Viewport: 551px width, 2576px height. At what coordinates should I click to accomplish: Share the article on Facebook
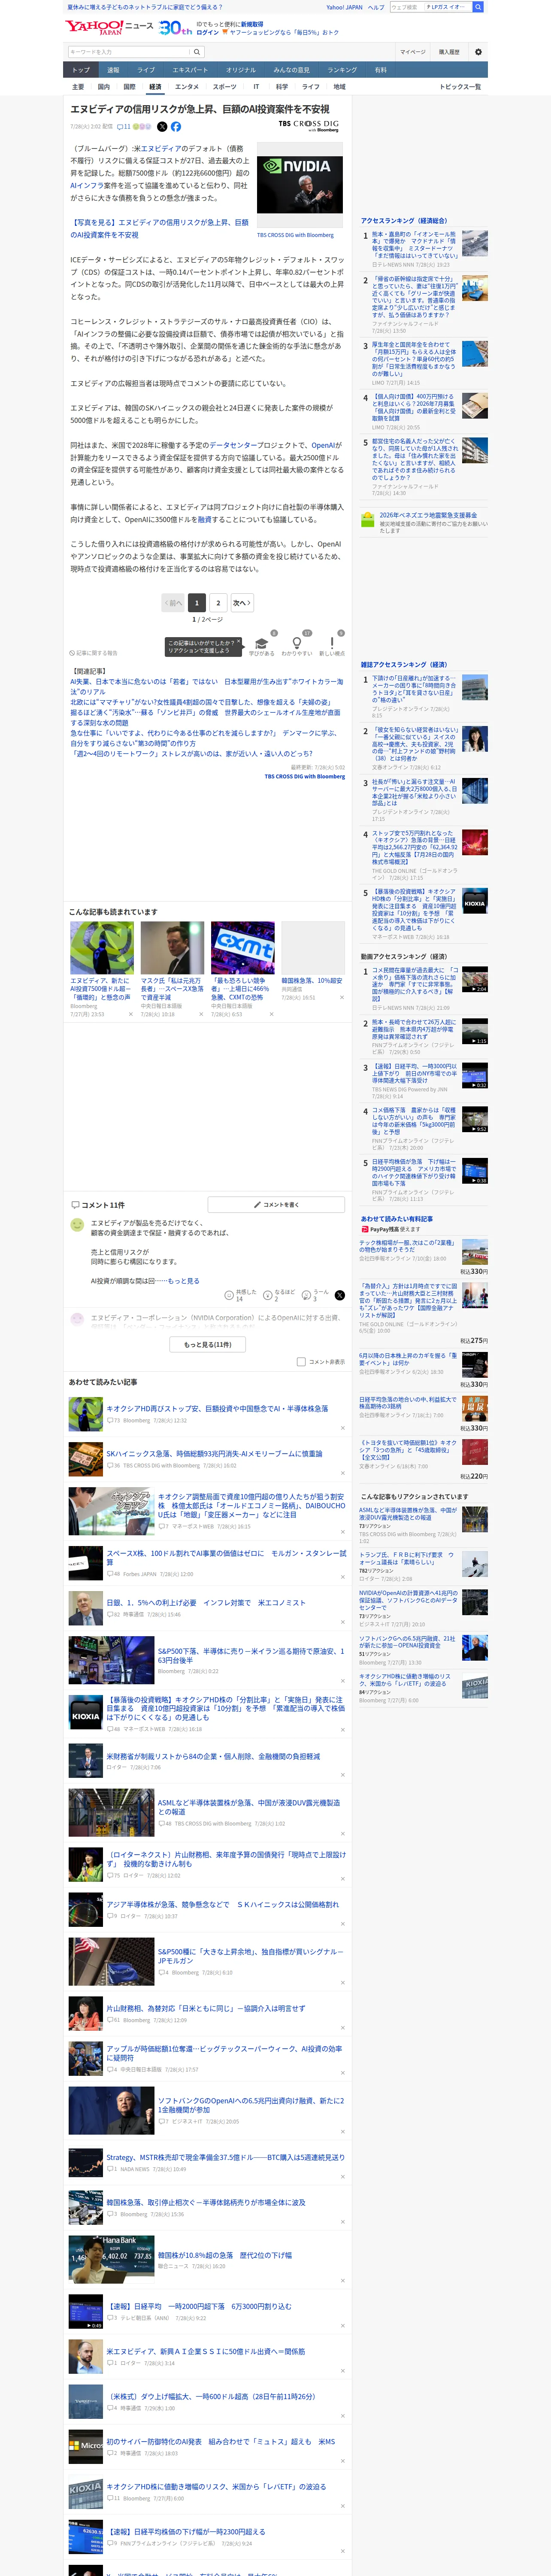pyautogui.click(x=176, y=127)
